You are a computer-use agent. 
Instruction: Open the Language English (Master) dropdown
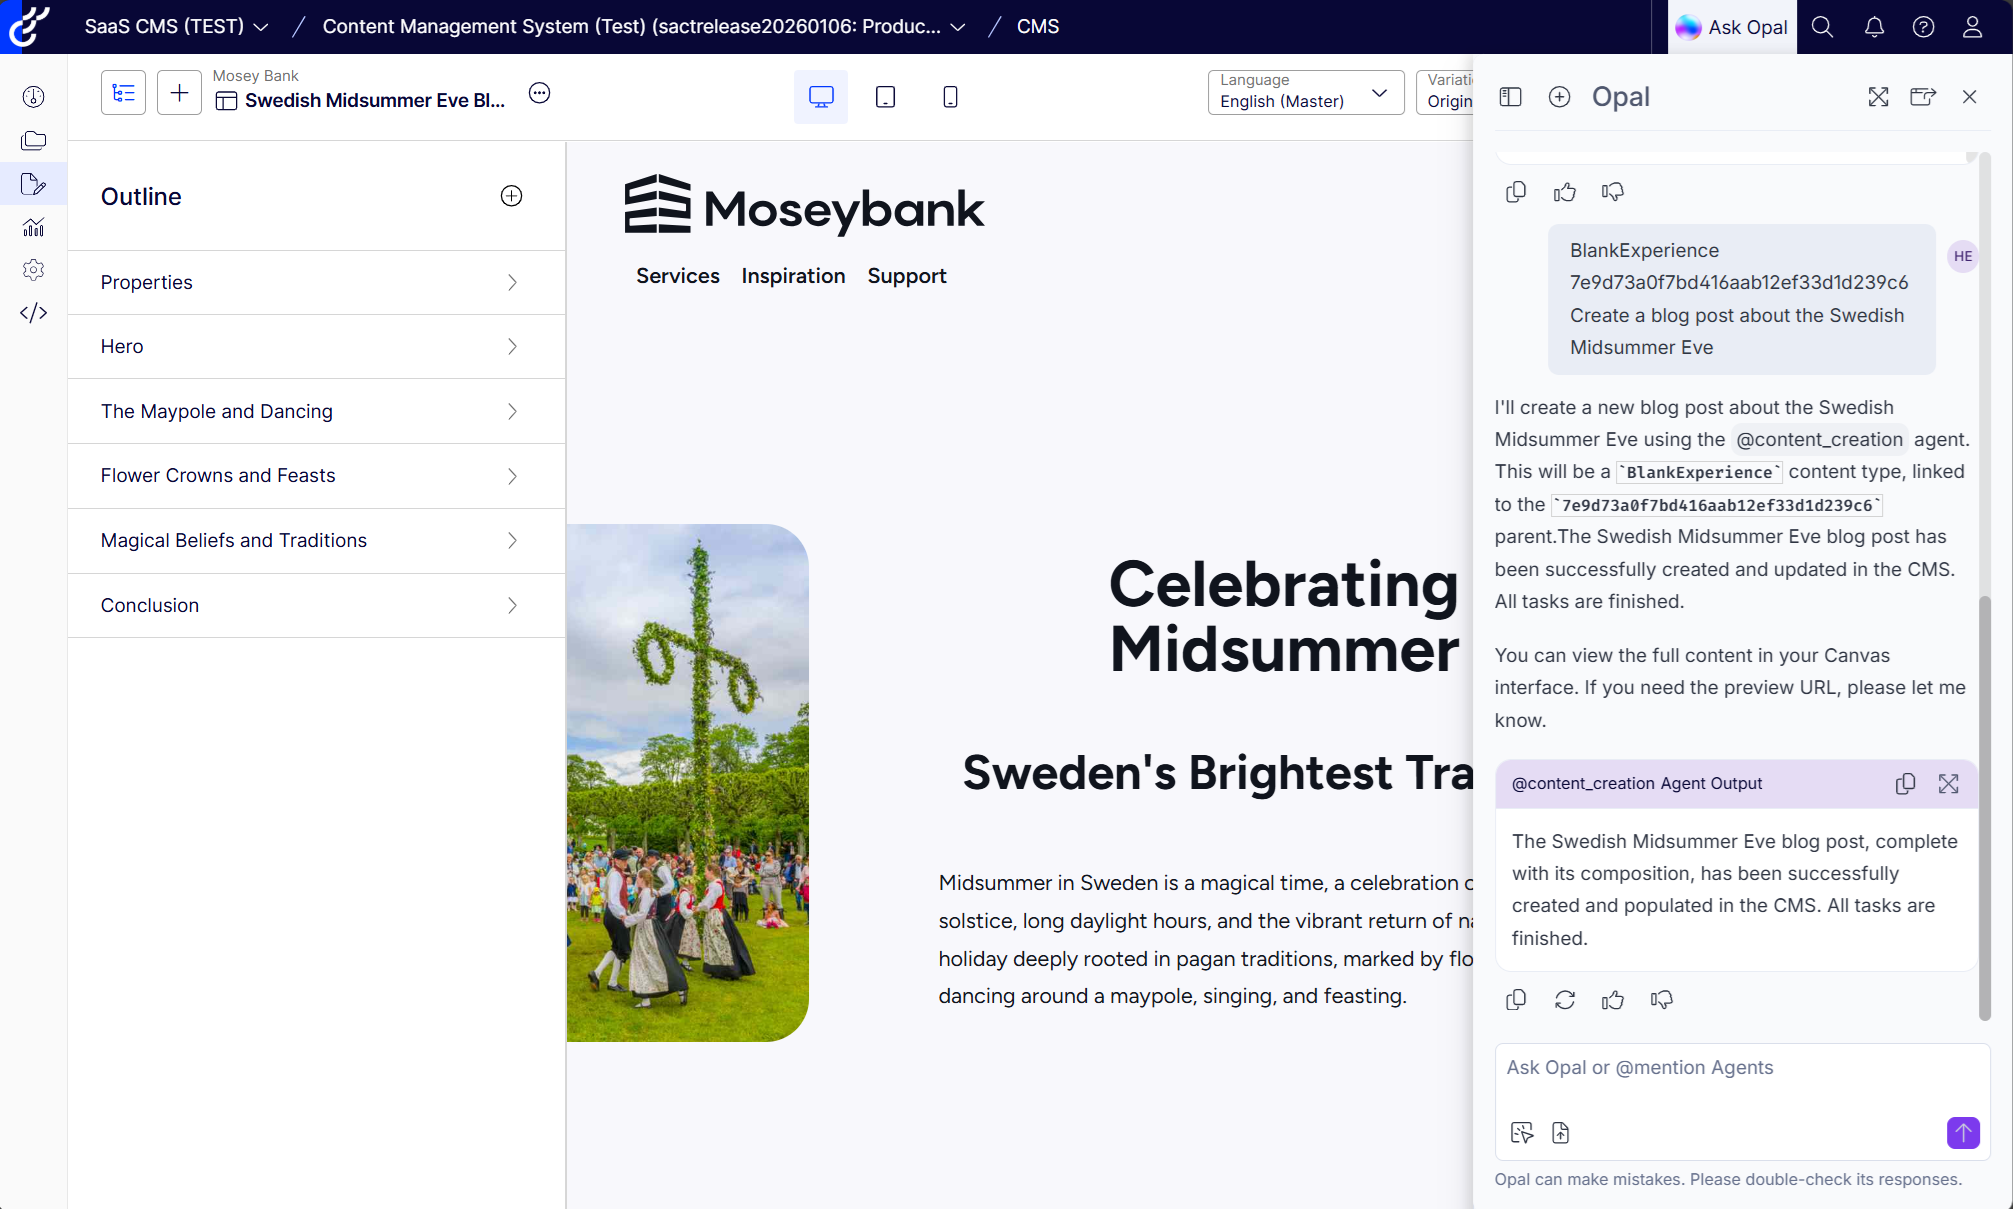point(1380,92)
